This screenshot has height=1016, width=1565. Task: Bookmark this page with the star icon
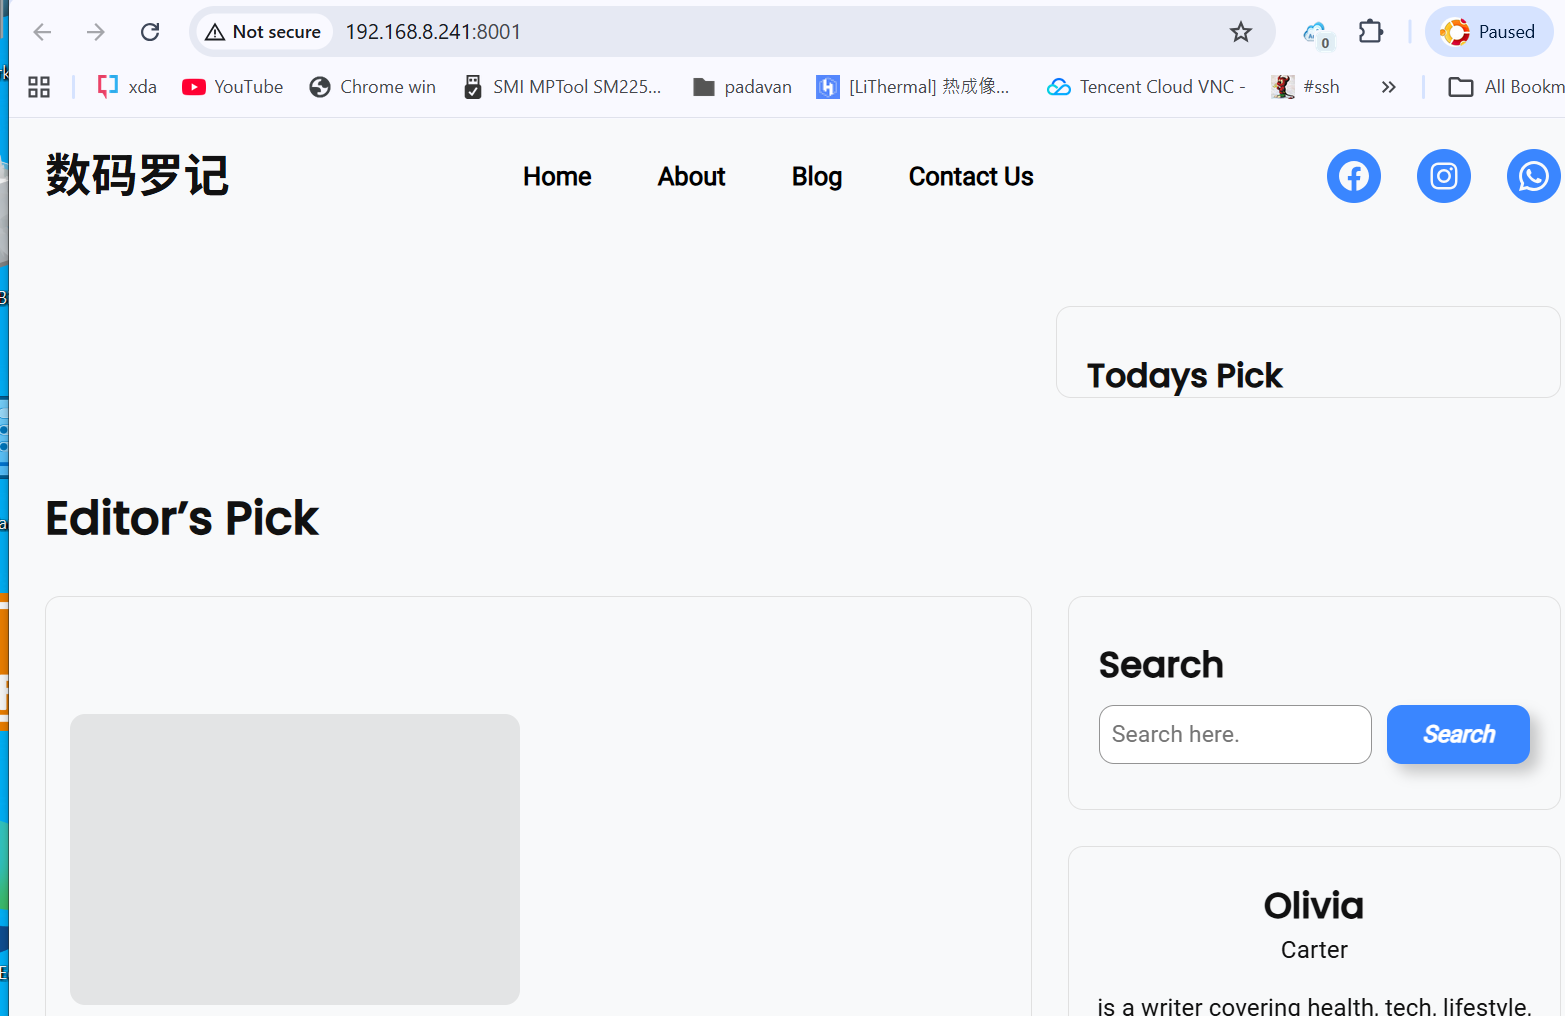click(x=1241, y=31)
